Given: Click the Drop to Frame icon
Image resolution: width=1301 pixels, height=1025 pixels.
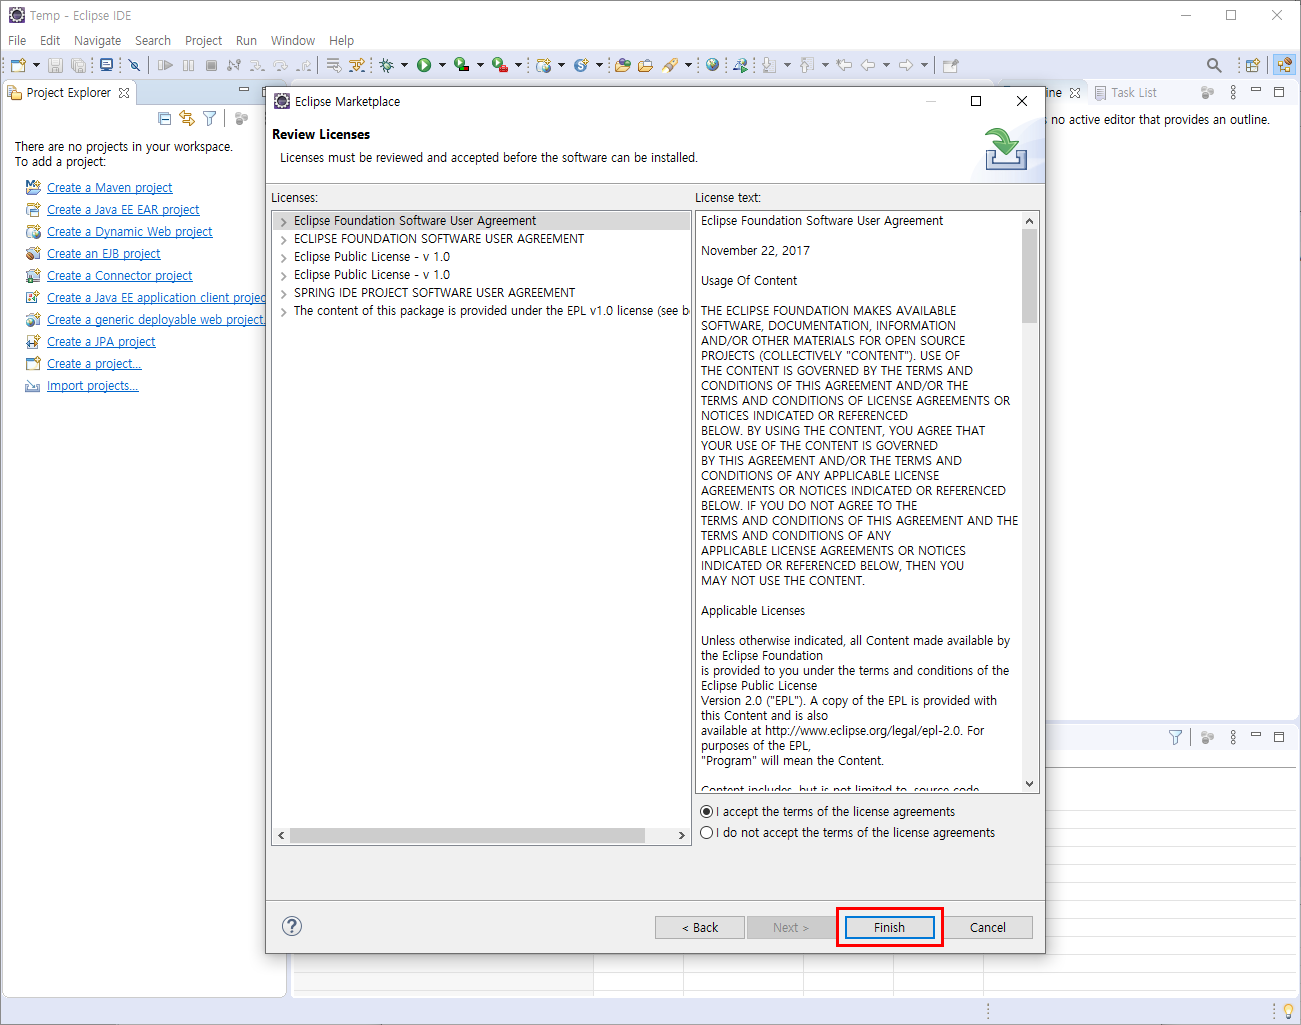Looking at the screenshot, I should [x=333, y=65].
